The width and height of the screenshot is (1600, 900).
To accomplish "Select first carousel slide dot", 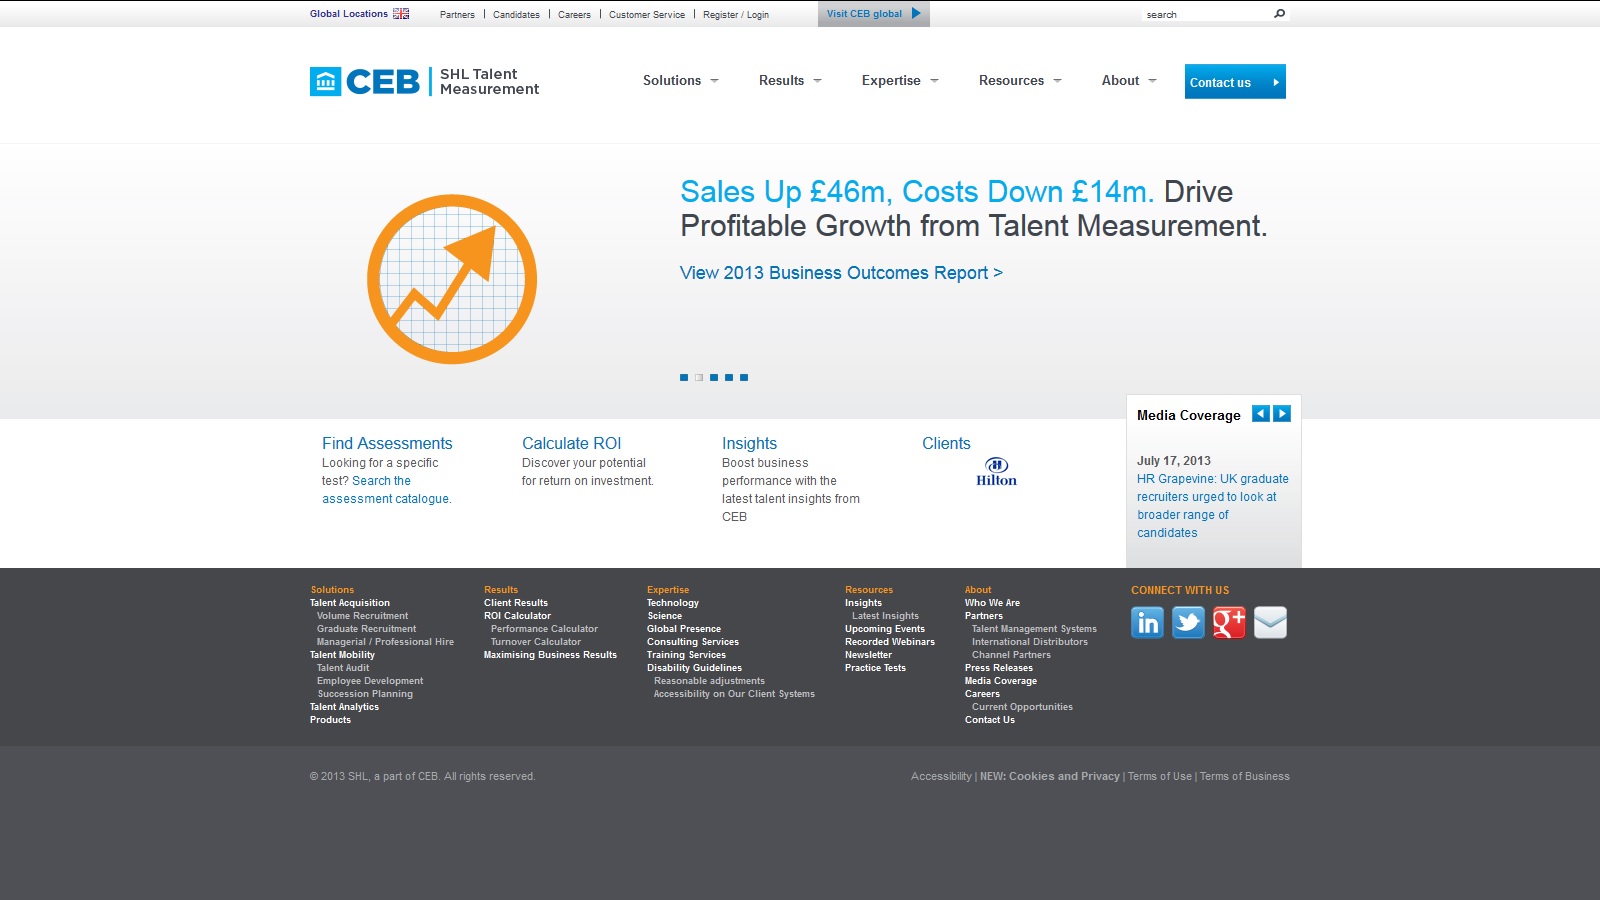I will 684,378.
